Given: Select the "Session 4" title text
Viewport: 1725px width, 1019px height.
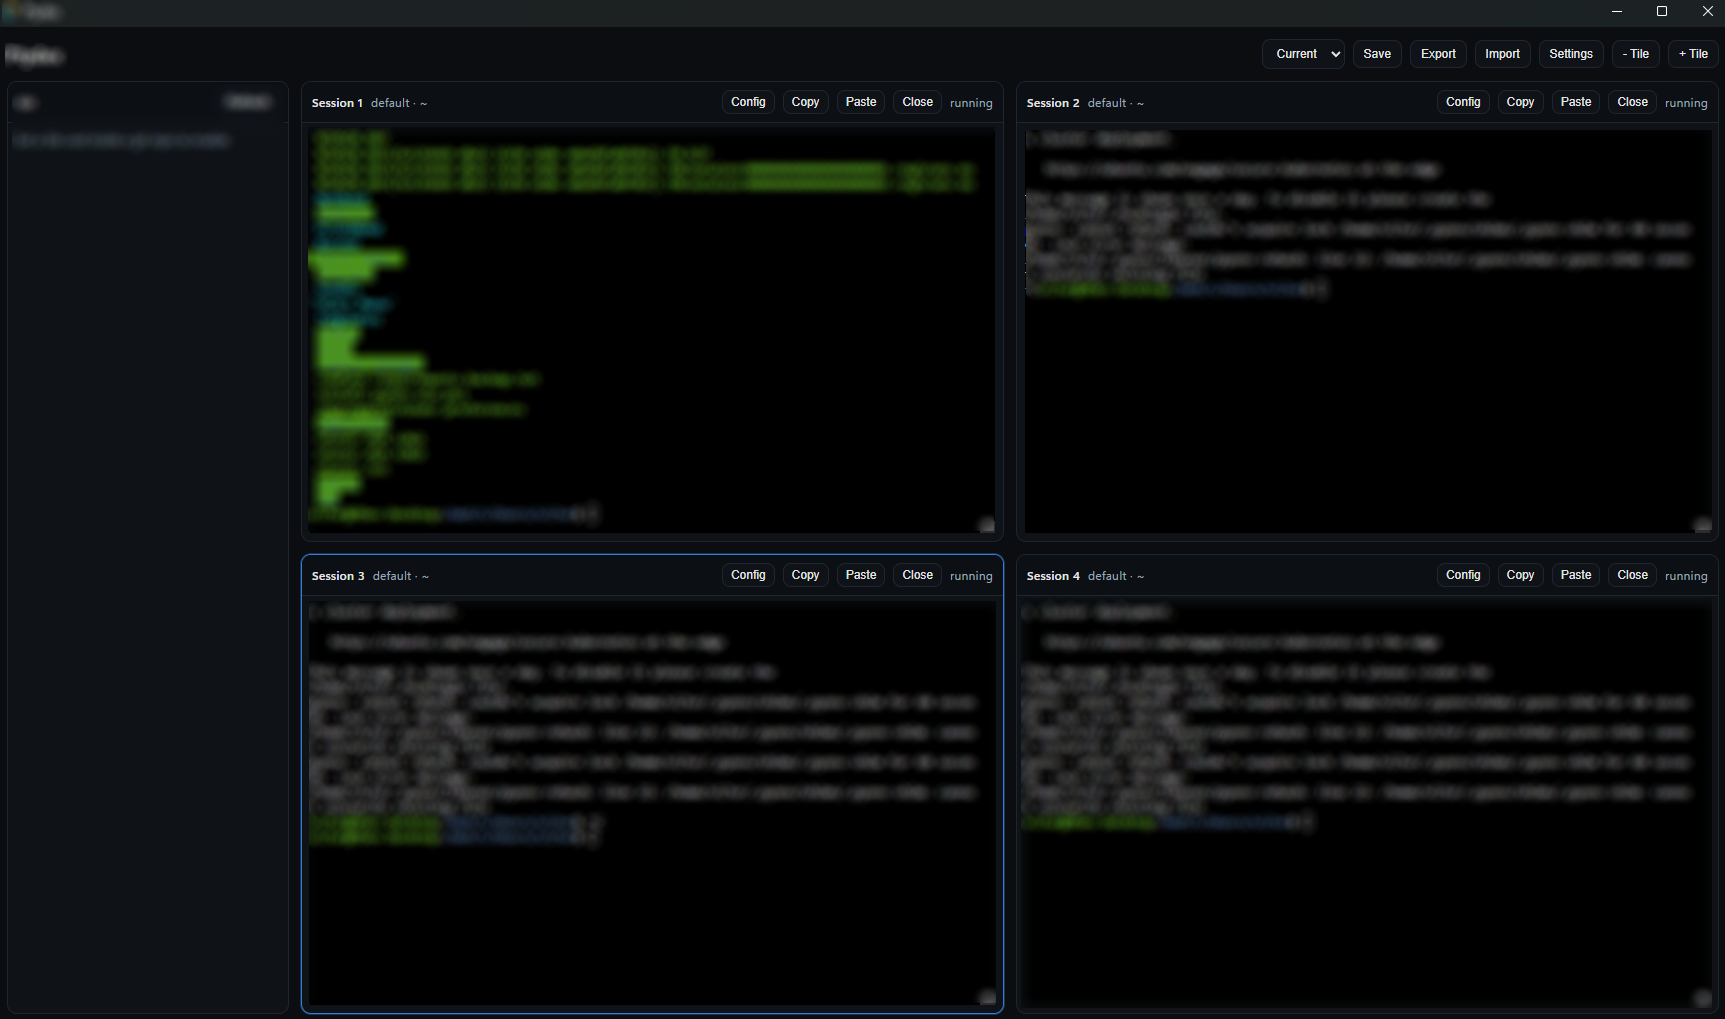Looking at the screenshot, I should click(1053, 576).
